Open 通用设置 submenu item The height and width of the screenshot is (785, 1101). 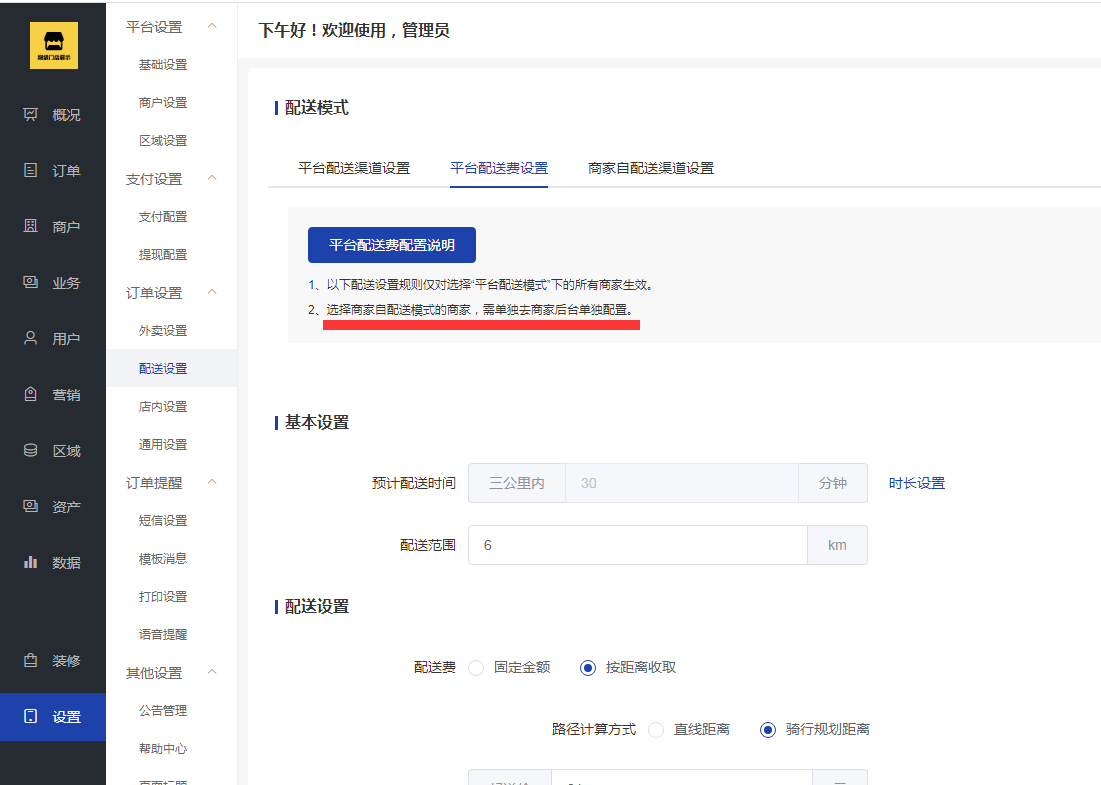pos(163,444)
